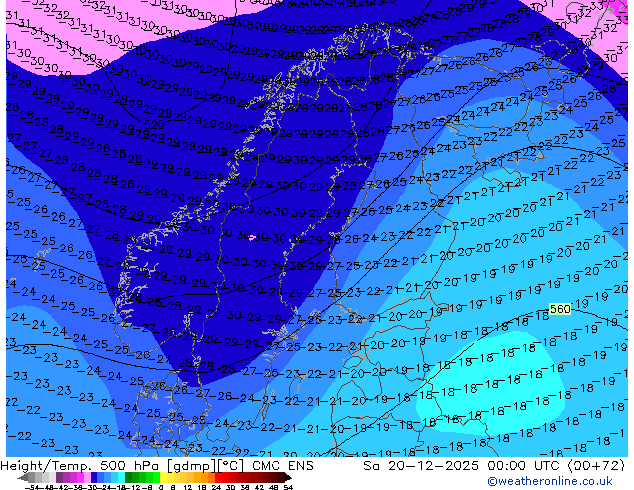The image size is (634, 490).
Task: Click the 560 height contour label
Action: tap(560, 309)
